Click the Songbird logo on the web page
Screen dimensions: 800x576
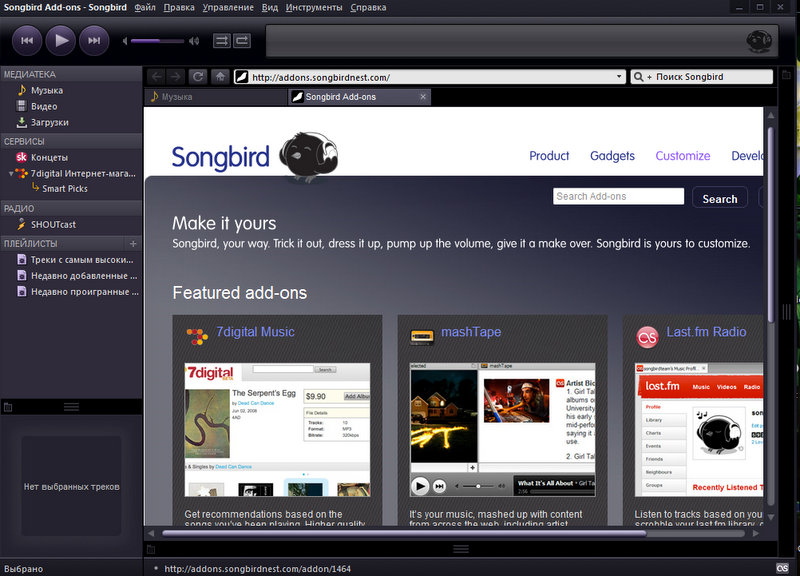(x=255, y=156)
